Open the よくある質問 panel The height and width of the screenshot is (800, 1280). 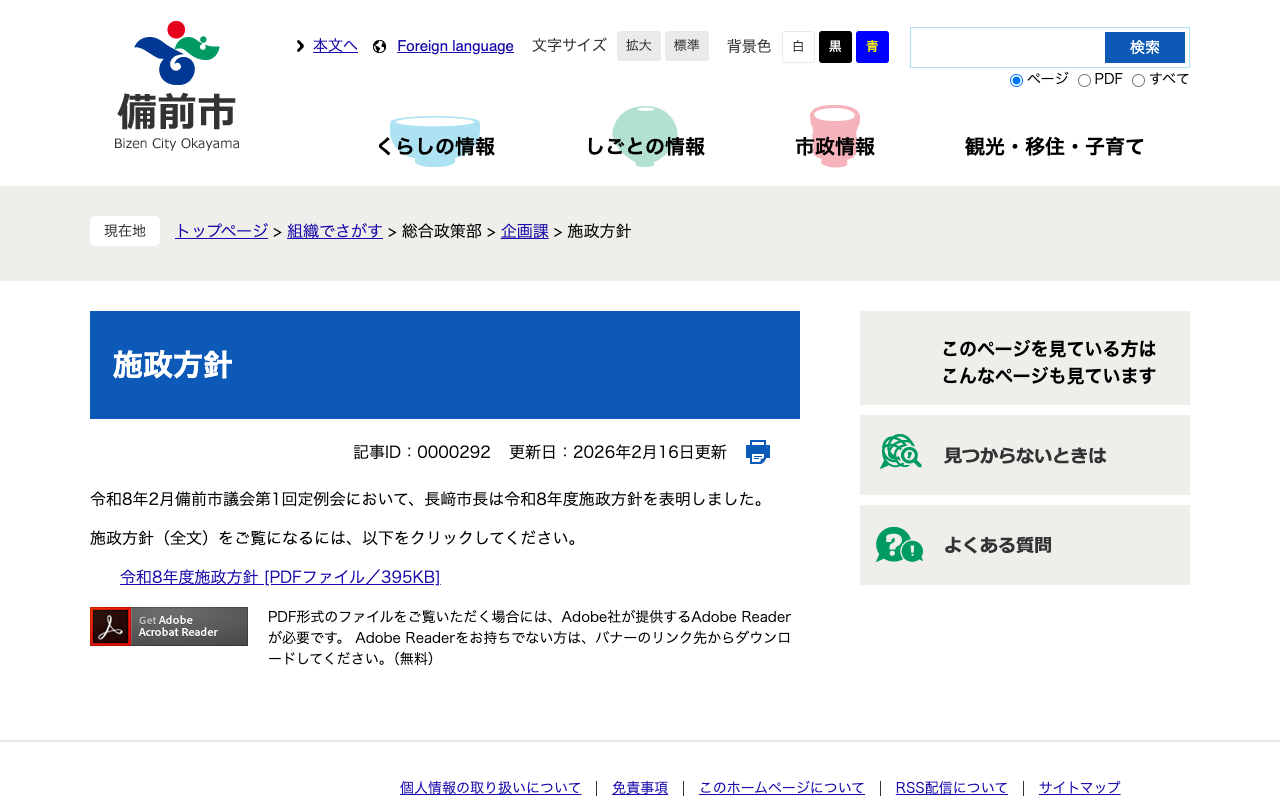[x=1025, y=545]
